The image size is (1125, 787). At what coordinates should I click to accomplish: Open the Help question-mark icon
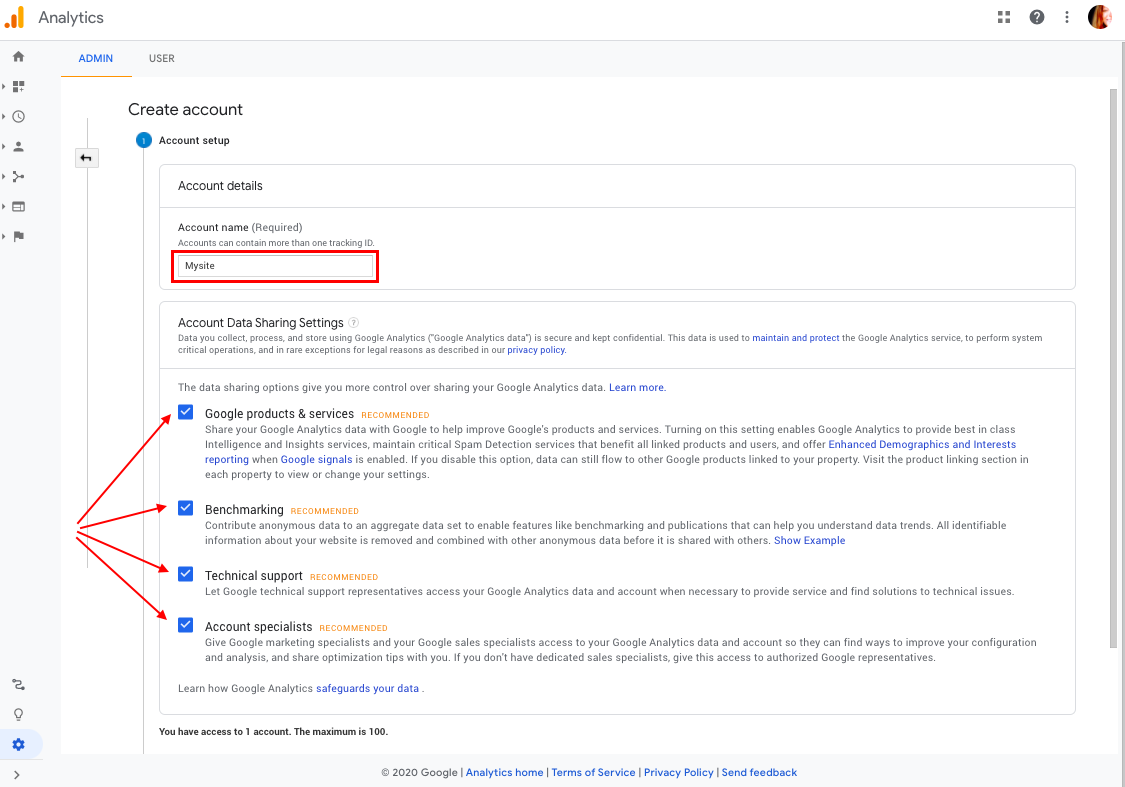pos(1037,17)
